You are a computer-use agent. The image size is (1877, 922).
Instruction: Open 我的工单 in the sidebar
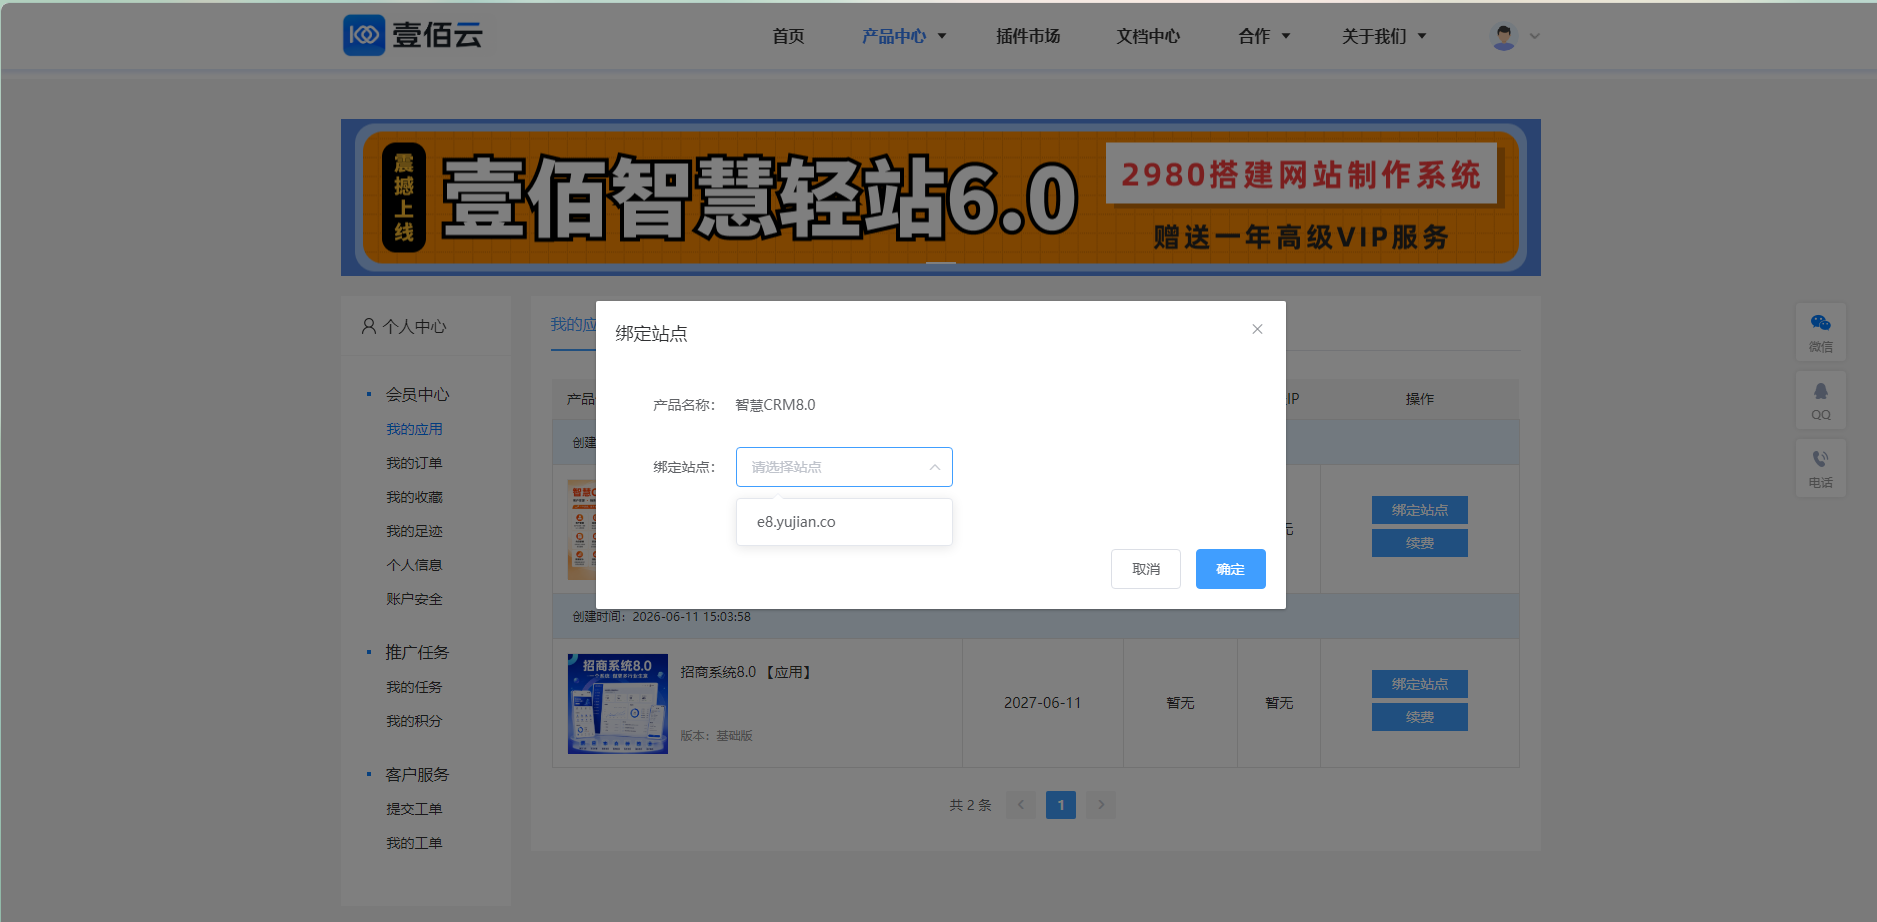[414, 843]
